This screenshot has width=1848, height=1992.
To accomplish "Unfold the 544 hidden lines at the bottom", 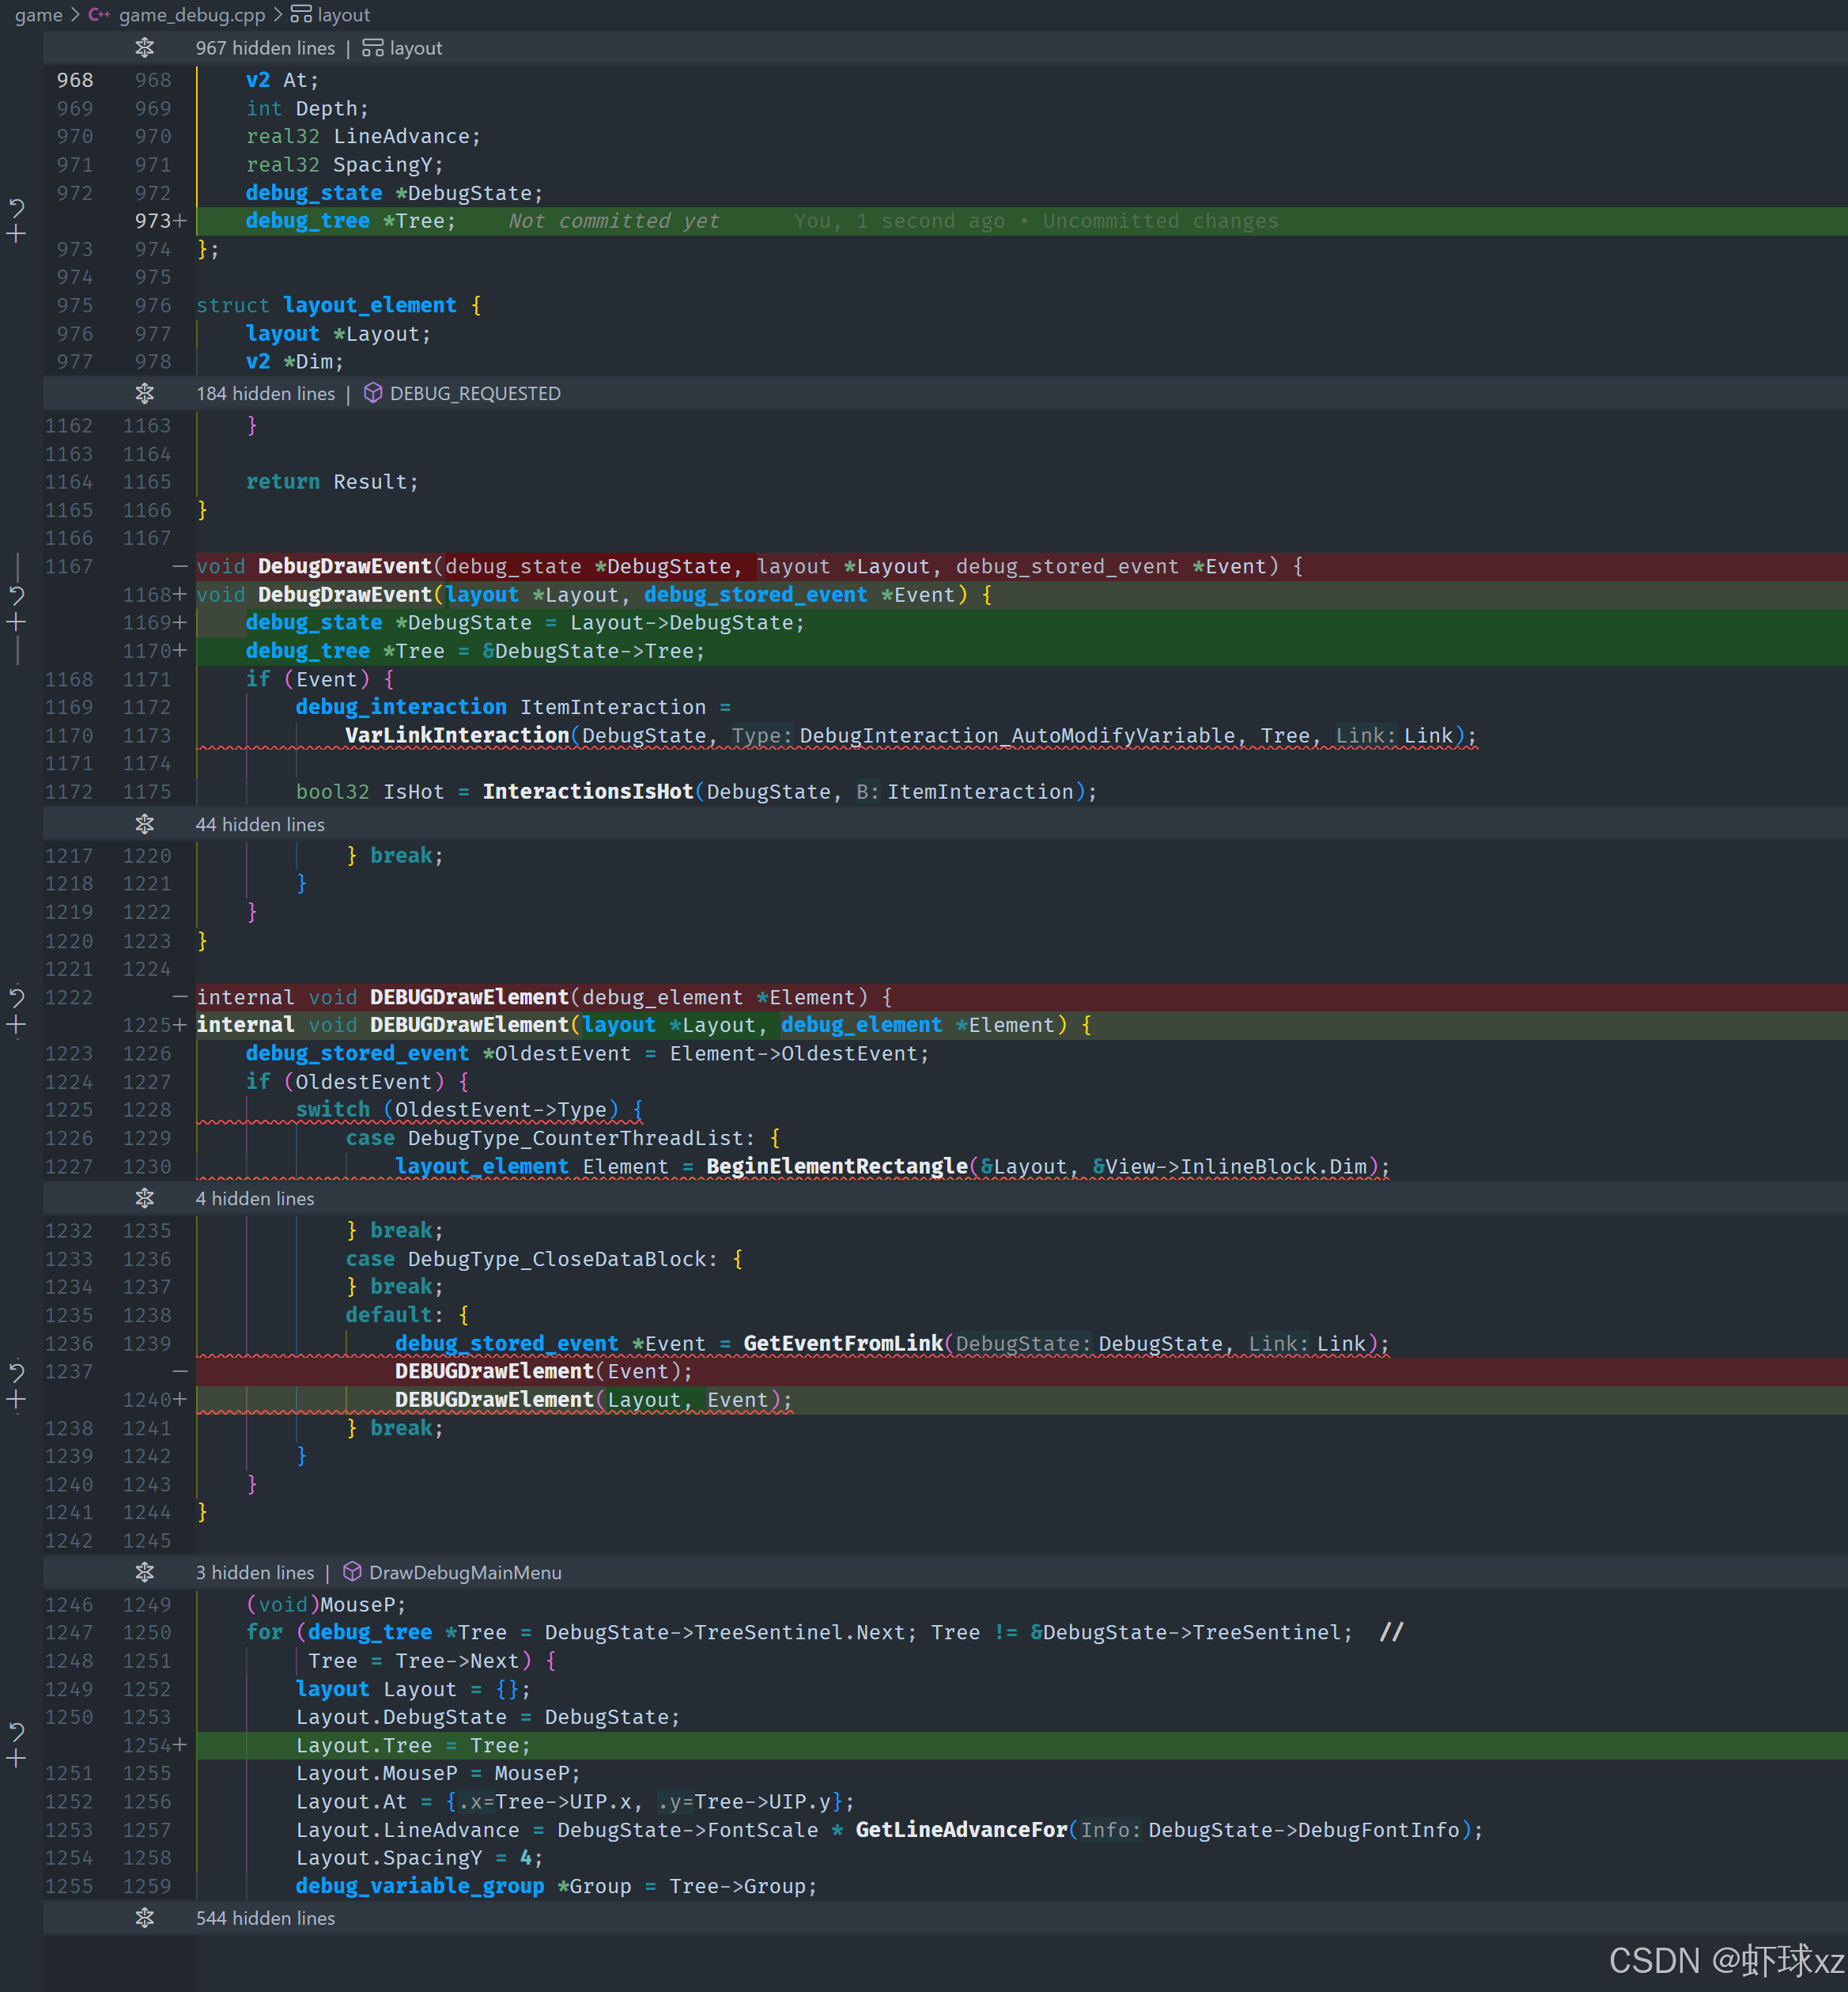I will point(145,1919).
